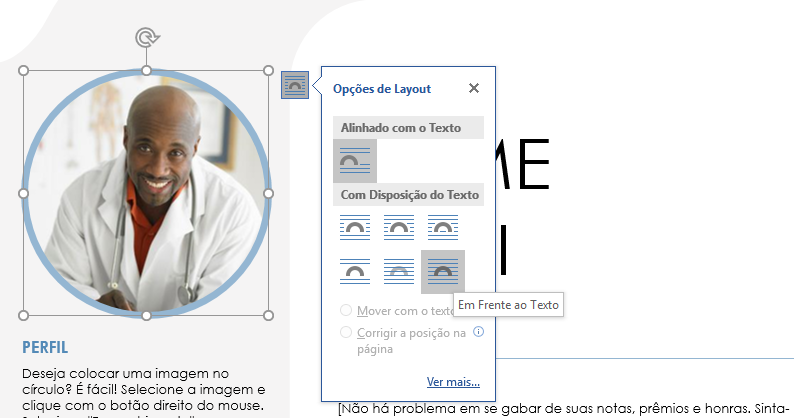The height and width of the screenshot is (418, 806).
Task: Click the bottom-right resize handle of image
Action: (x=269, y=315)
